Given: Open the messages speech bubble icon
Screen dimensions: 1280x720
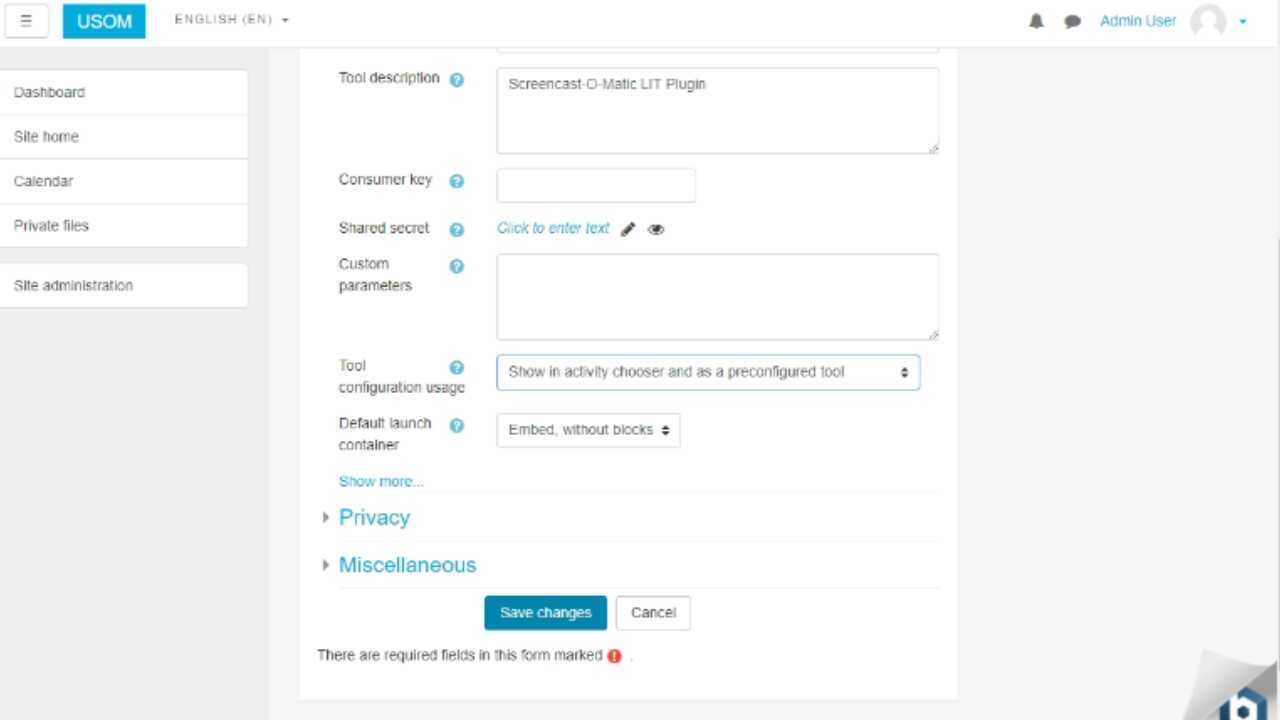Looking at the screenshot, I should (x=1073, y=21).
